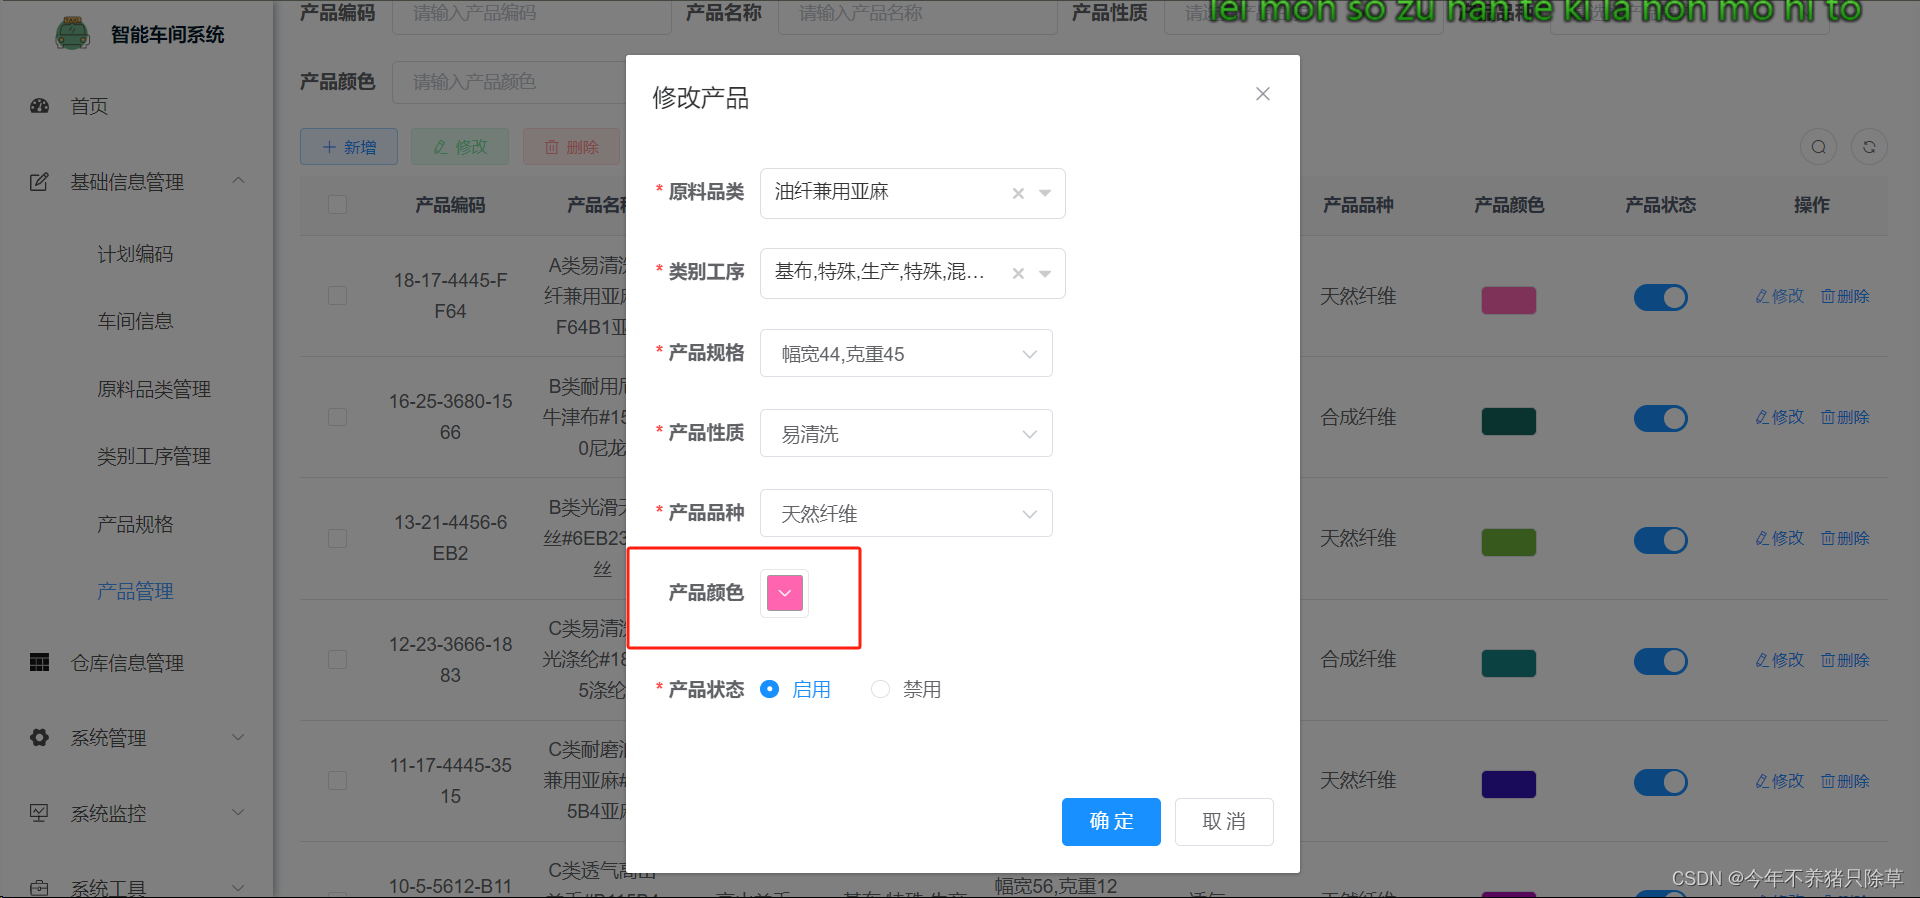Close the 修改产品 dialog with X
This screenshot has height=898, width=1920.
(1263, 94)
